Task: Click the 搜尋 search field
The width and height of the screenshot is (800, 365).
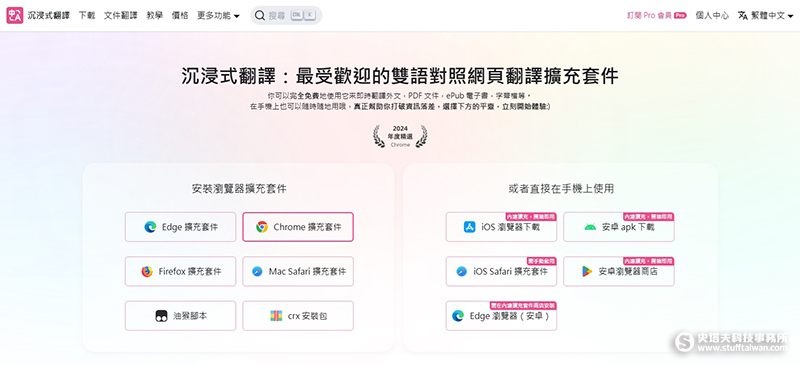Action: tap(286, 16)
